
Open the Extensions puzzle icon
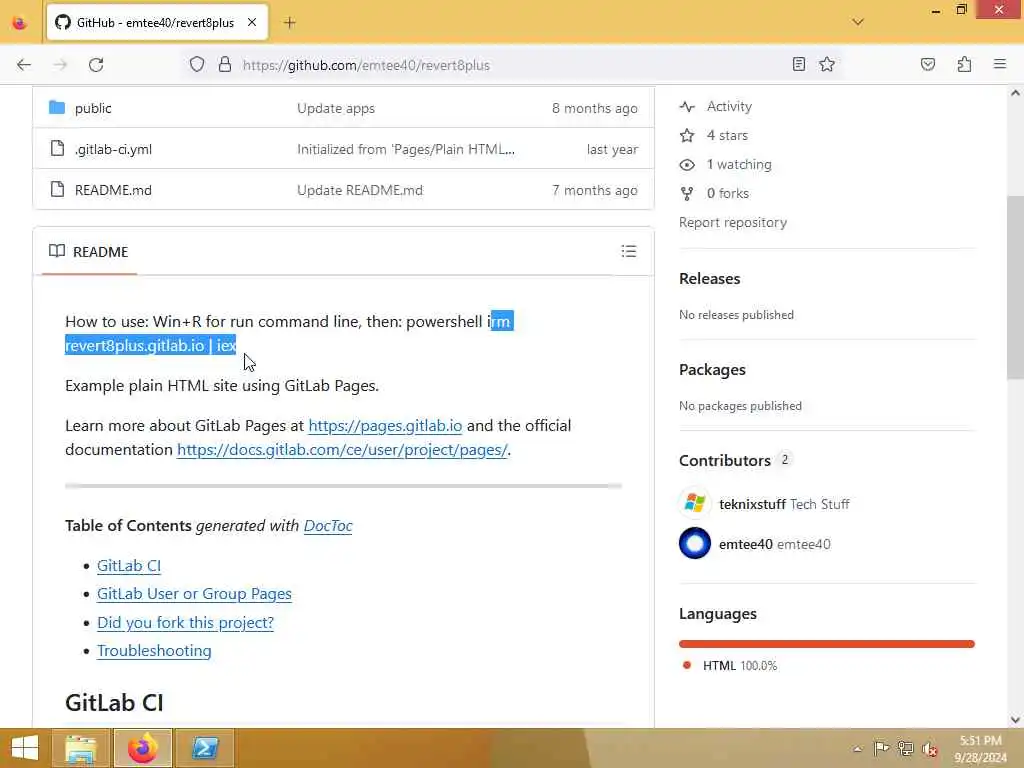pyautogui.click(x=964, y=64)
